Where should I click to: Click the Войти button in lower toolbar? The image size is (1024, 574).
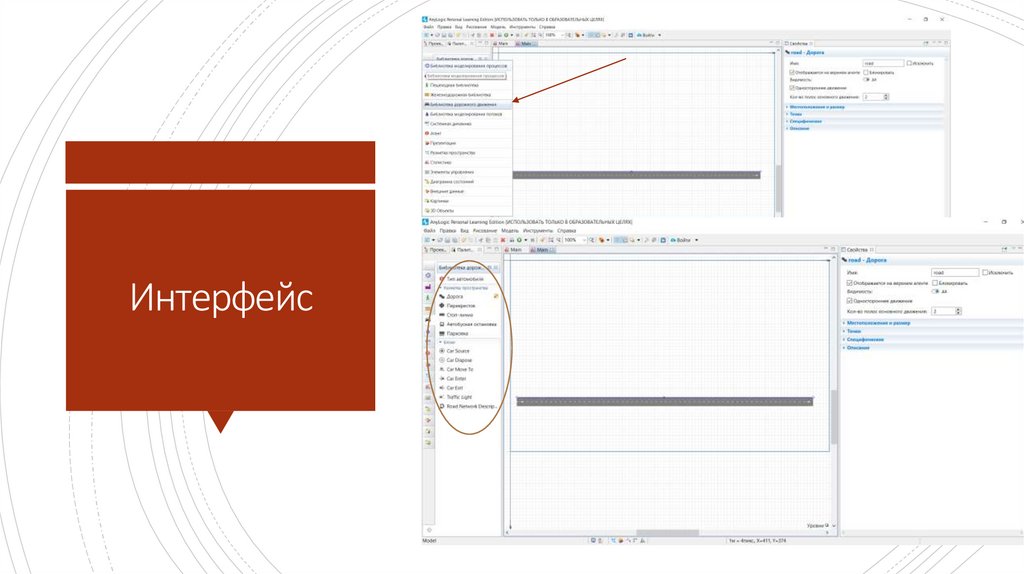coord(682,240)
